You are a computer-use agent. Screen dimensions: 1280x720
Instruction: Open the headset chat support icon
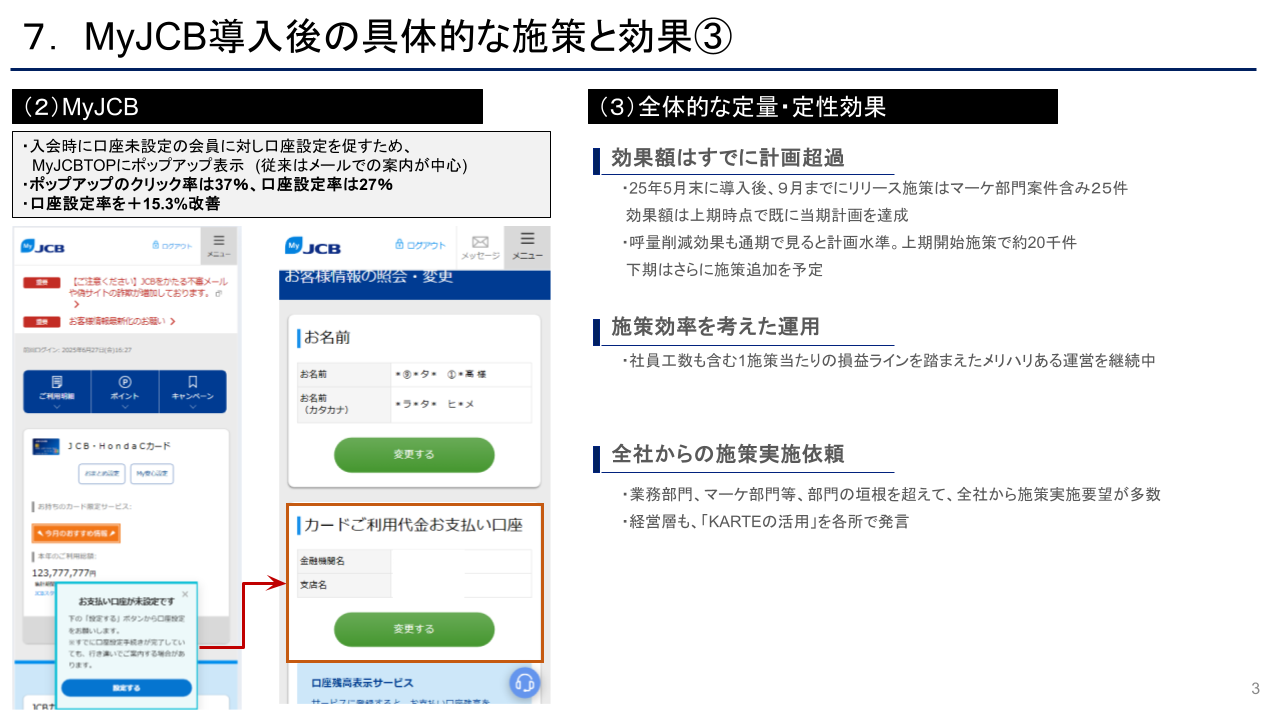(525, 683)
